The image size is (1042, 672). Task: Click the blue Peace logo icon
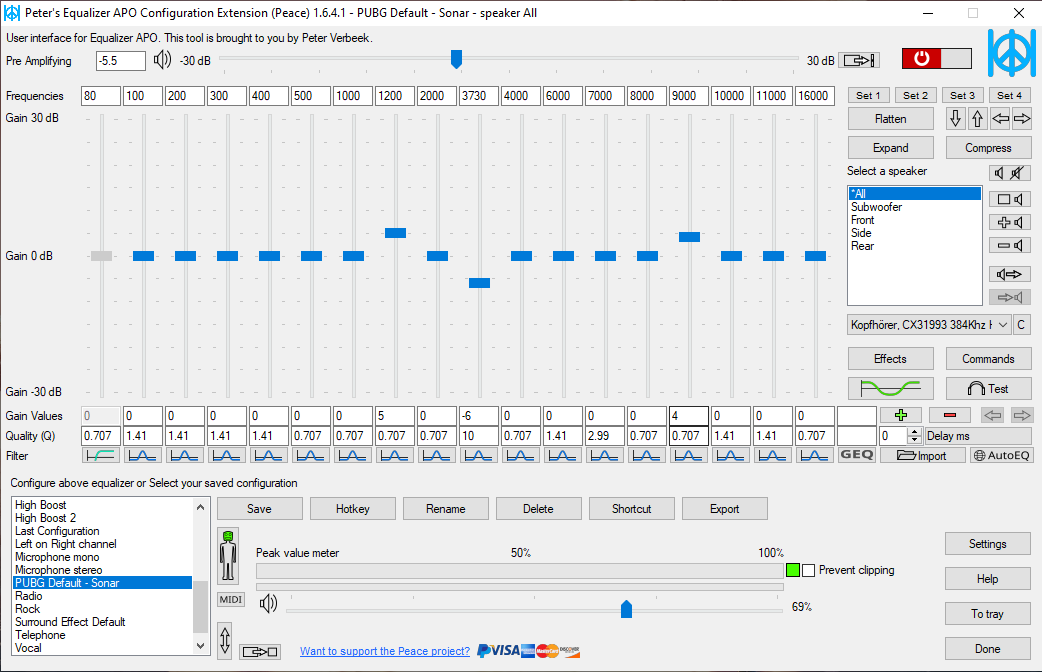pos(1011,53)
